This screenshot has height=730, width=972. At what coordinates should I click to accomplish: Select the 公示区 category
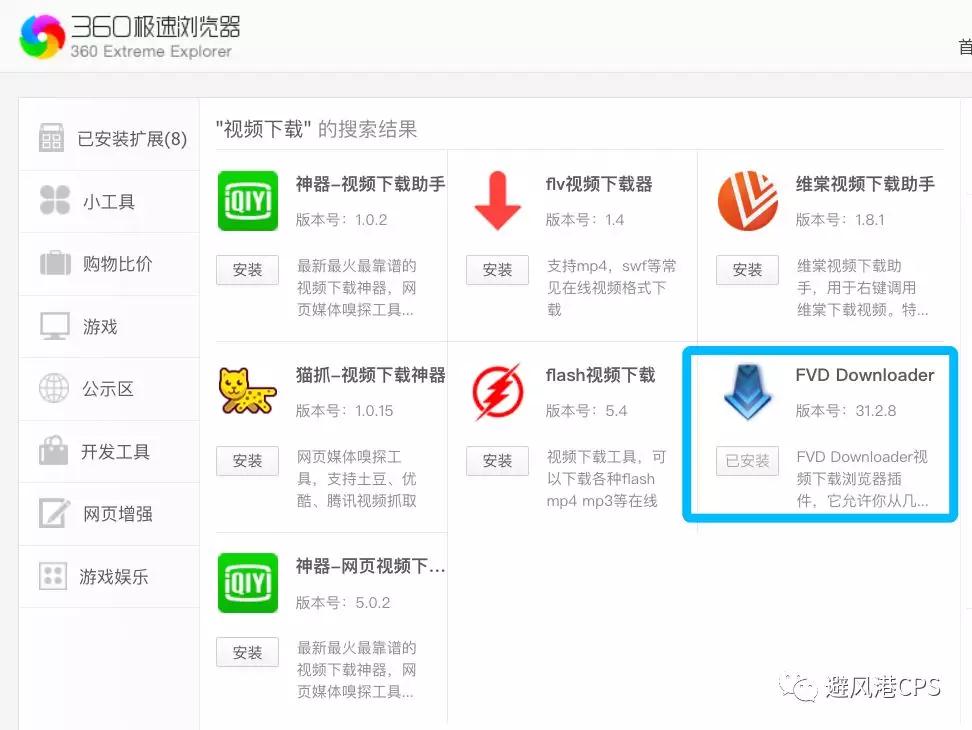tap(109, 389)
